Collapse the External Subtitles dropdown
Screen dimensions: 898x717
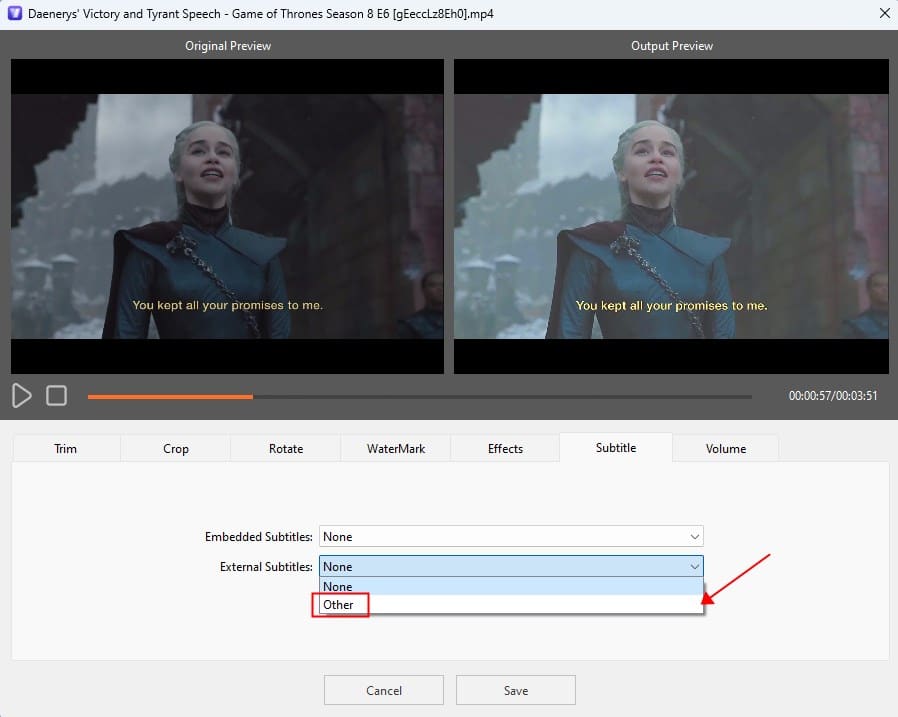point(511,566)
